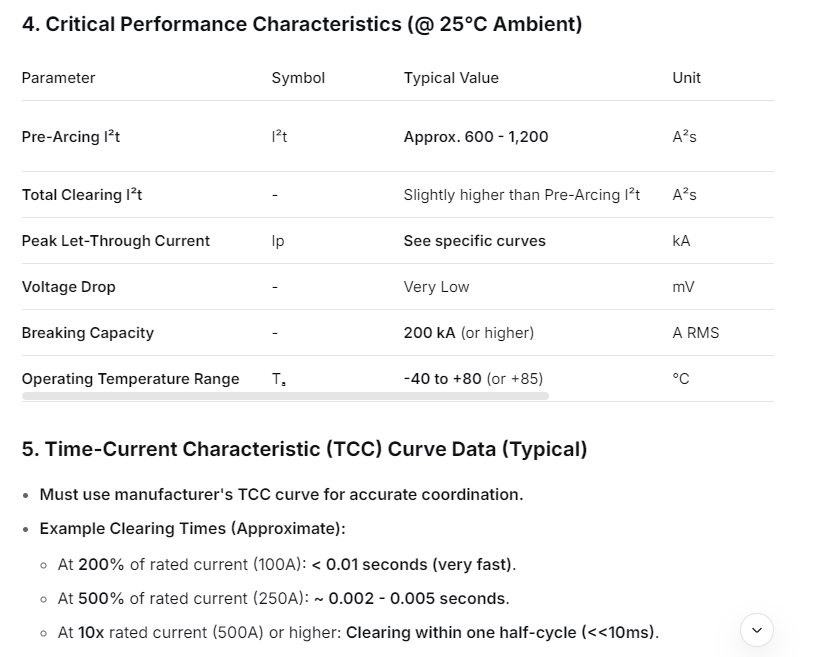The width and height of the screenshot is (827, 657).
Task: Click the Typical Value column header
Action: pos(451,78)
